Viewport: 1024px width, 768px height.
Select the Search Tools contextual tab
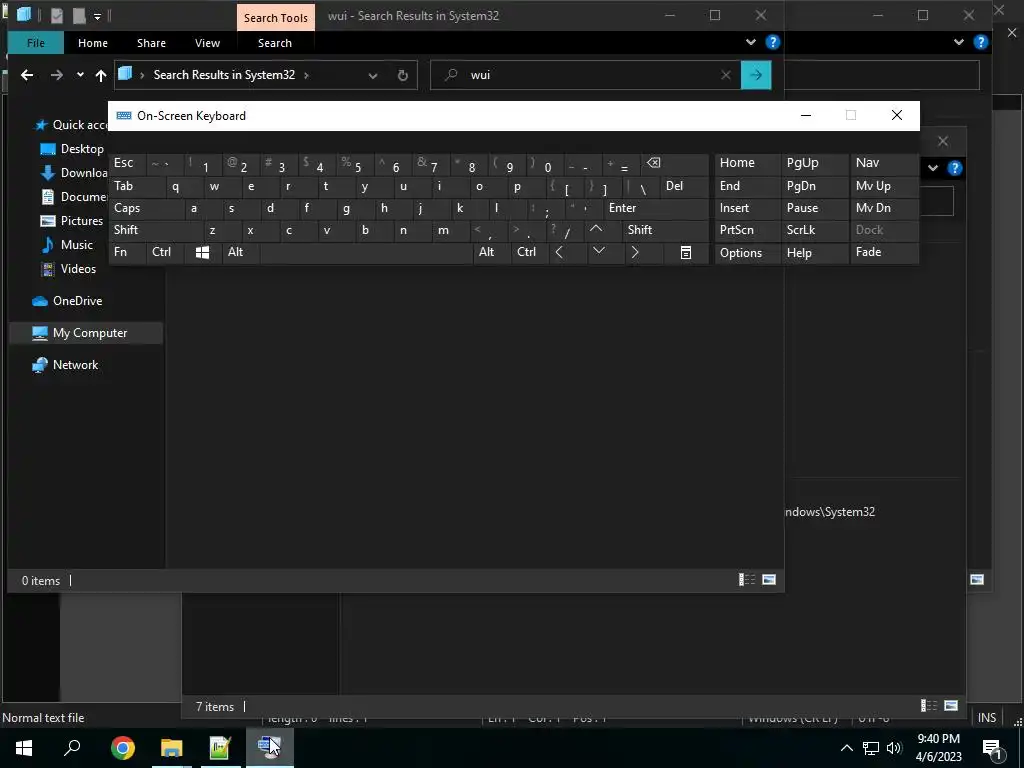tap(276, 18)
